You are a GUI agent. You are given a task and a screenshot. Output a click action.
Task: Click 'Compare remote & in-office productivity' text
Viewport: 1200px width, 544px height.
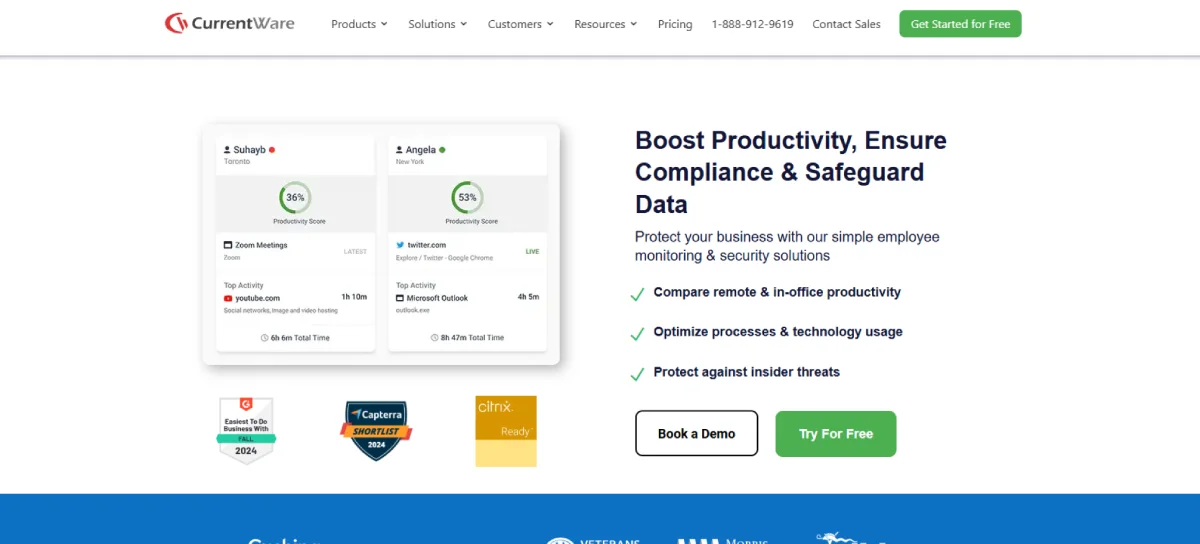coord(777,292)
